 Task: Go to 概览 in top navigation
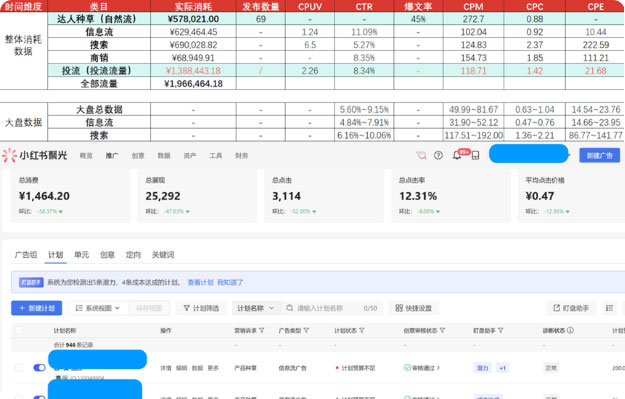(x=86, y=155)
